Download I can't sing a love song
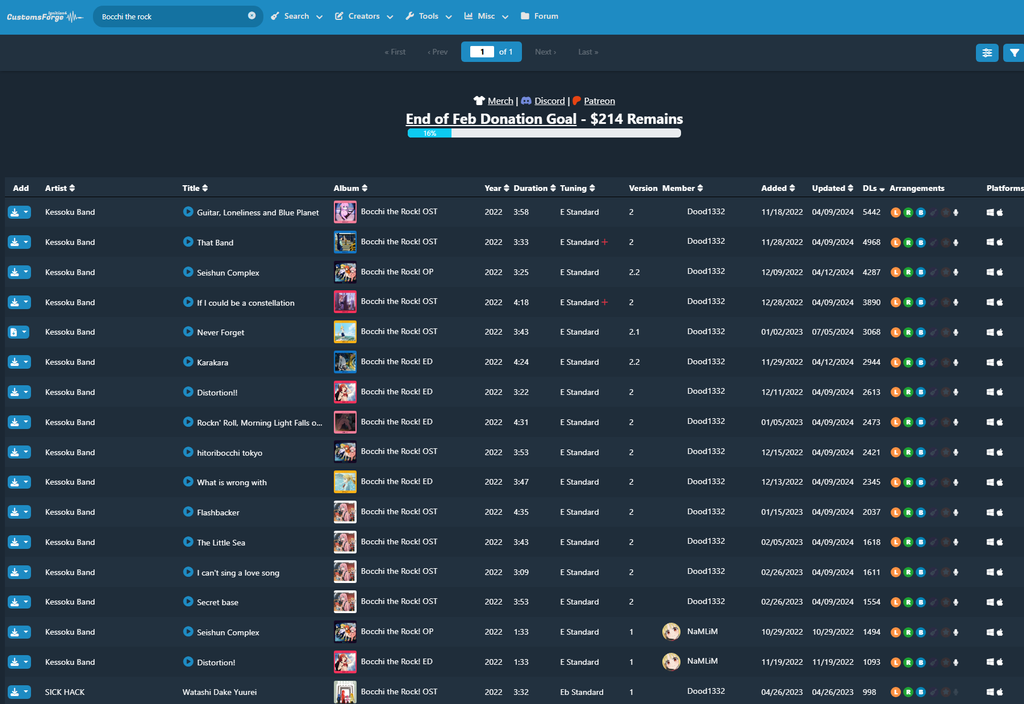Screen dimensions: 1024x704 pyautogui.click(x=14, y=572)
